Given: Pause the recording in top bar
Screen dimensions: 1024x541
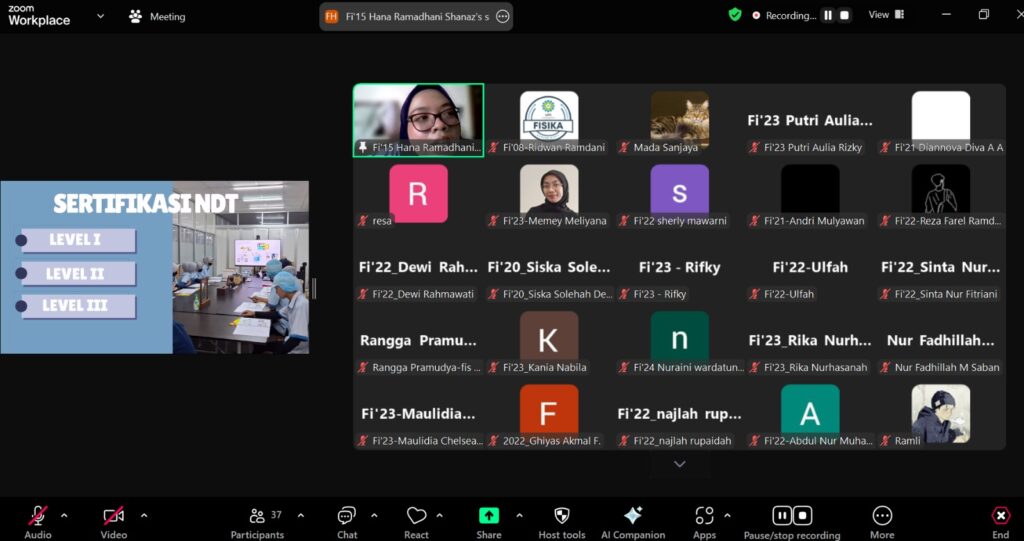Looking at the screenshot, I should point(828,15).
